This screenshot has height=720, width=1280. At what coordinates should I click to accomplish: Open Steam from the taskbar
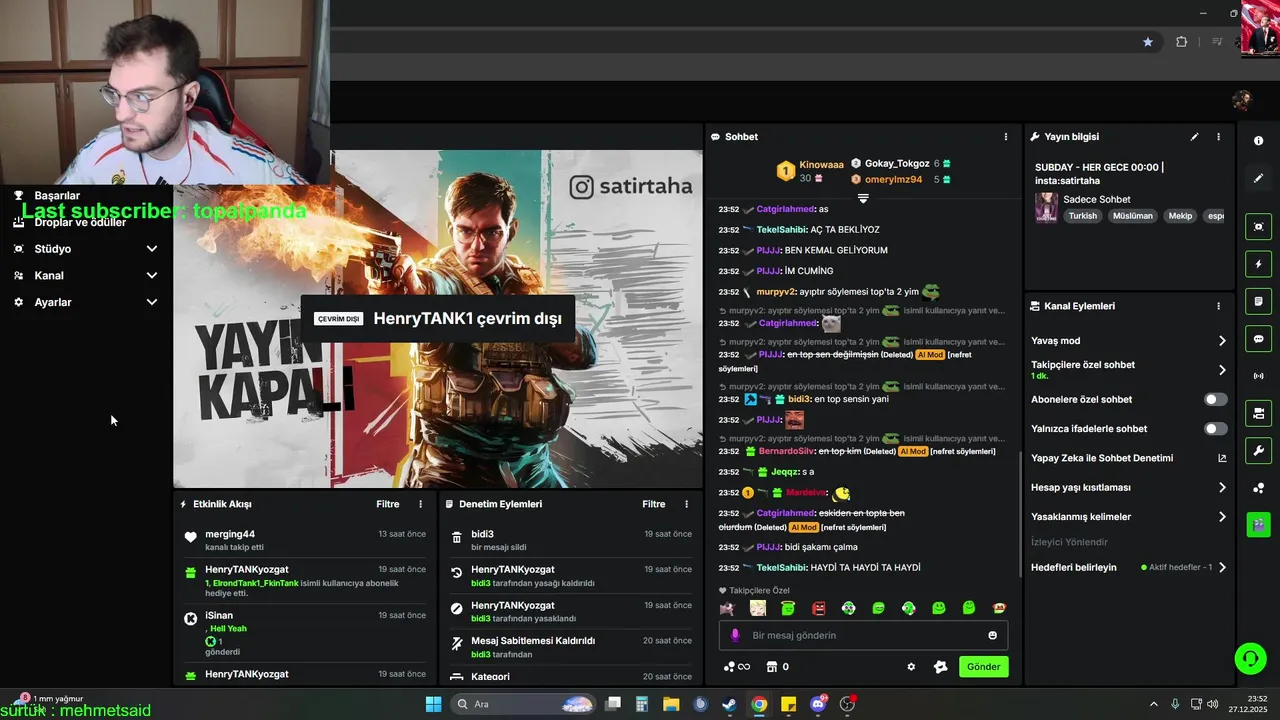click(730, 704)
